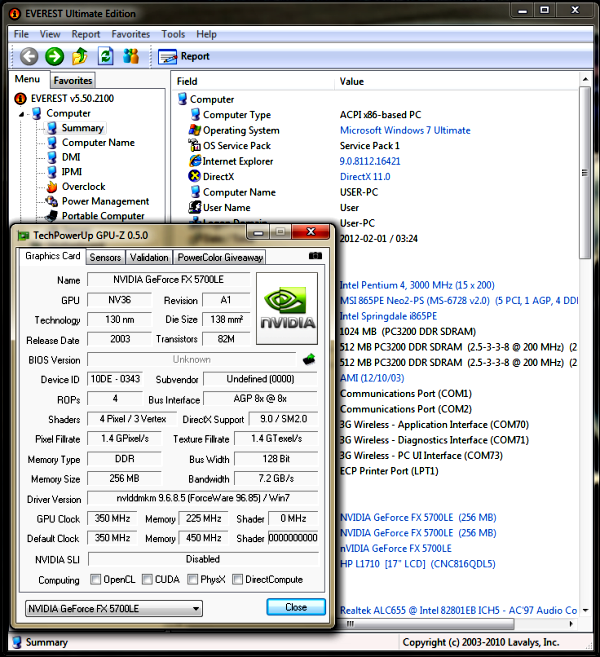
Task: Open the users/manage icon in EVEREST toolbar
Action: pos(131,56)
